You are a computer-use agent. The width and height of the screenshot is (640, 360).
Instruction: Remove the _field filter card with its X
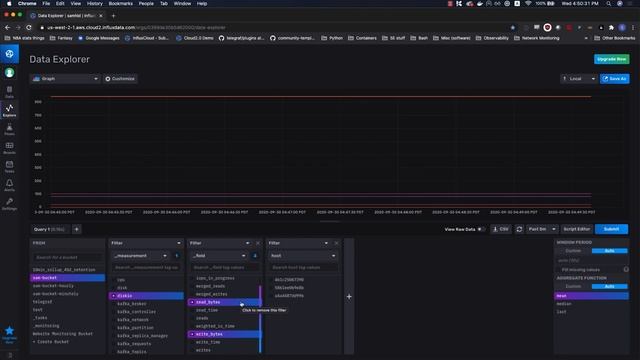[258, 243]
